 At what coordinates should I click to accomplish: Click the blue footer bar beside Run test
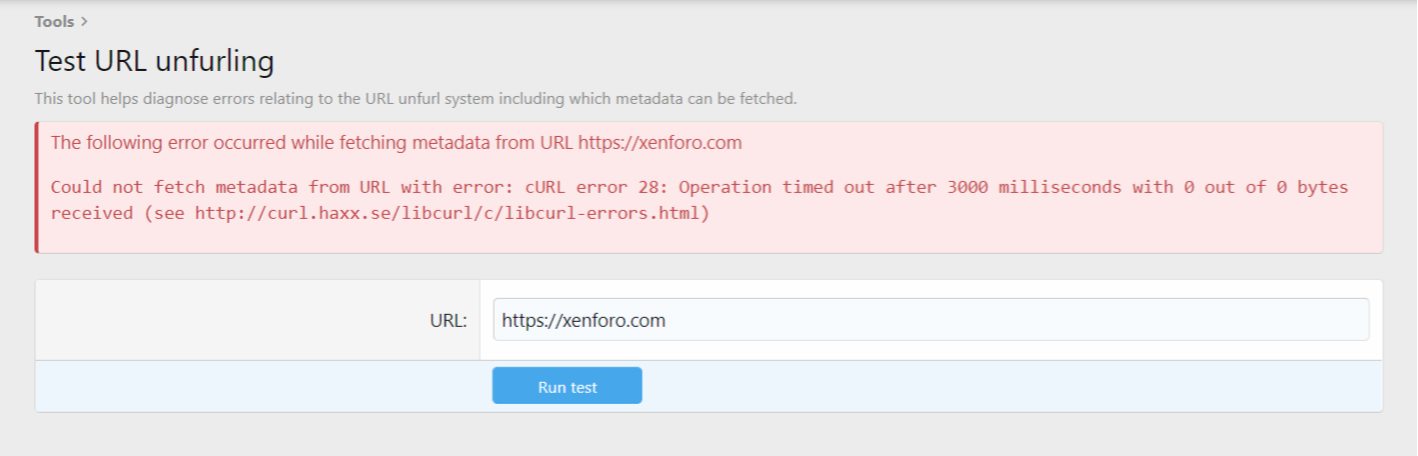pyautogui.click(x=1000, y=386)
